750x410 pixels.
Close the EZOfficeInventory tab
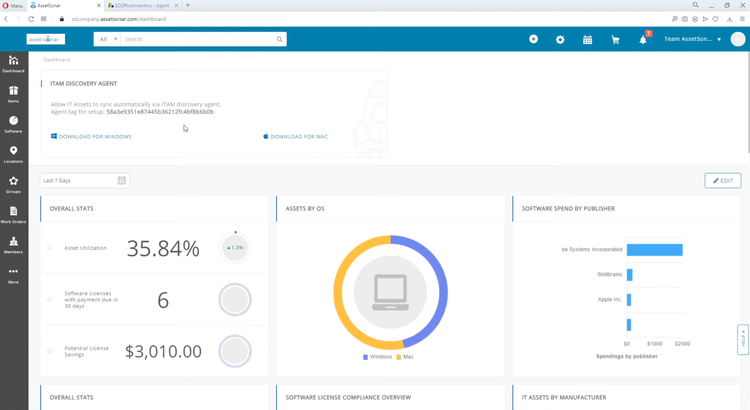[x=176, y=5]
